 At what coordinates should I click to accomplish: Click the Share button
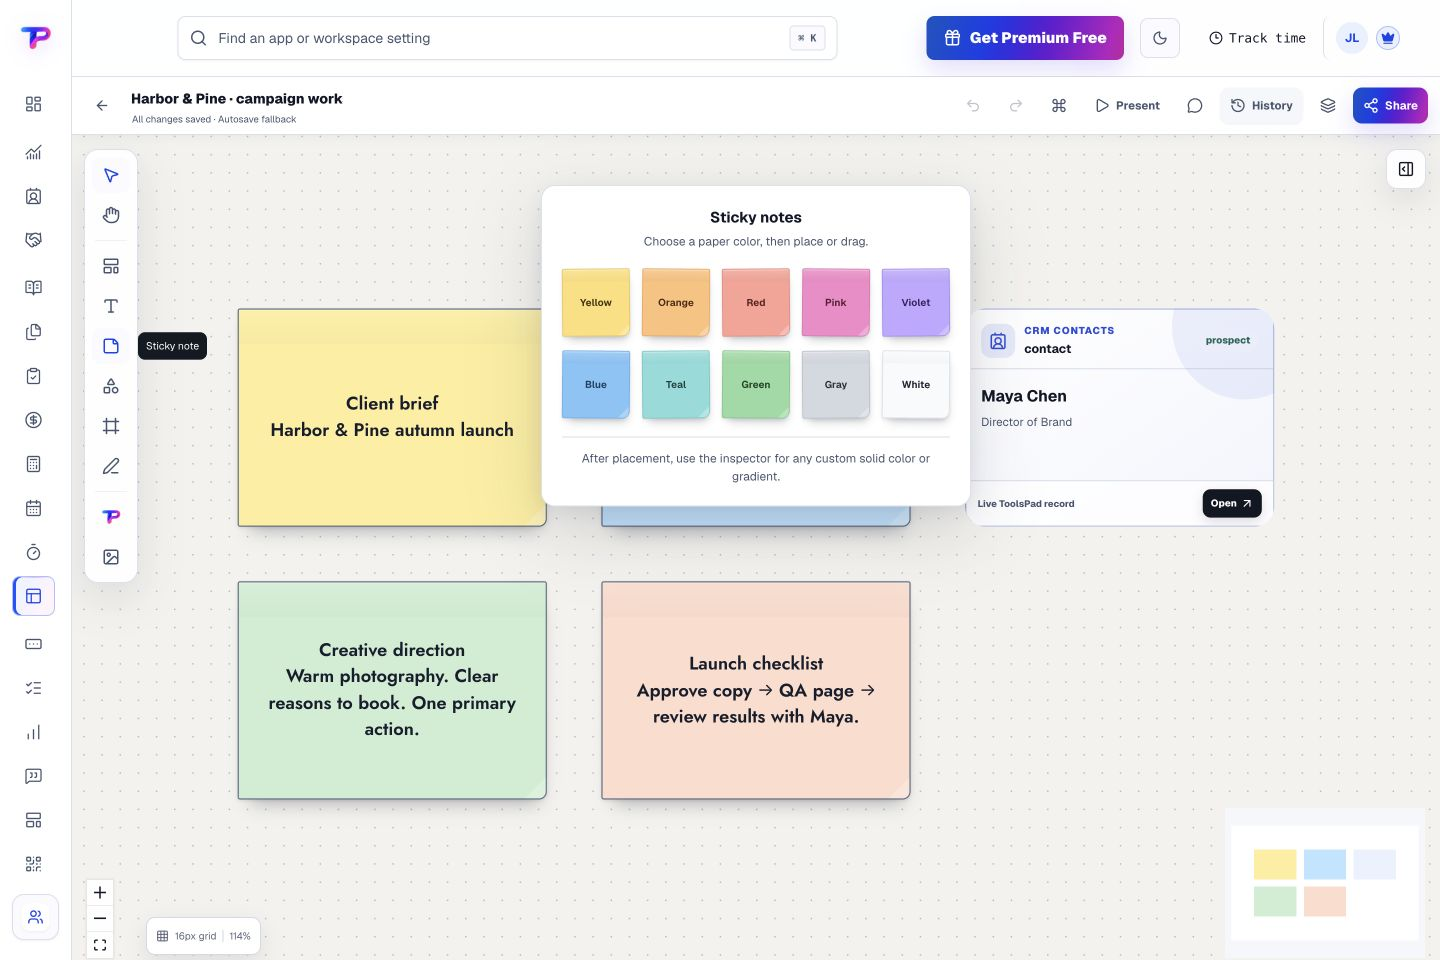1390,106
